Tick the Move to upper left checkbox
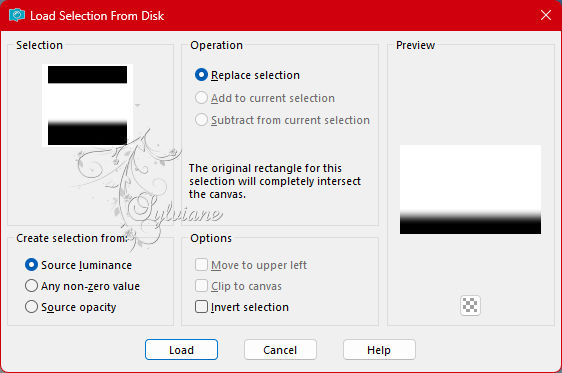The image size is (562, 373). click(201, 265)
